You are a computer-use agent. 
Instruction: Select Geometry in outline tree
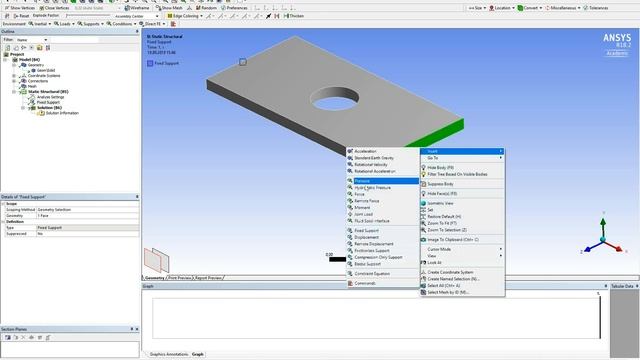pyautogui.click(x=36, y=65)
